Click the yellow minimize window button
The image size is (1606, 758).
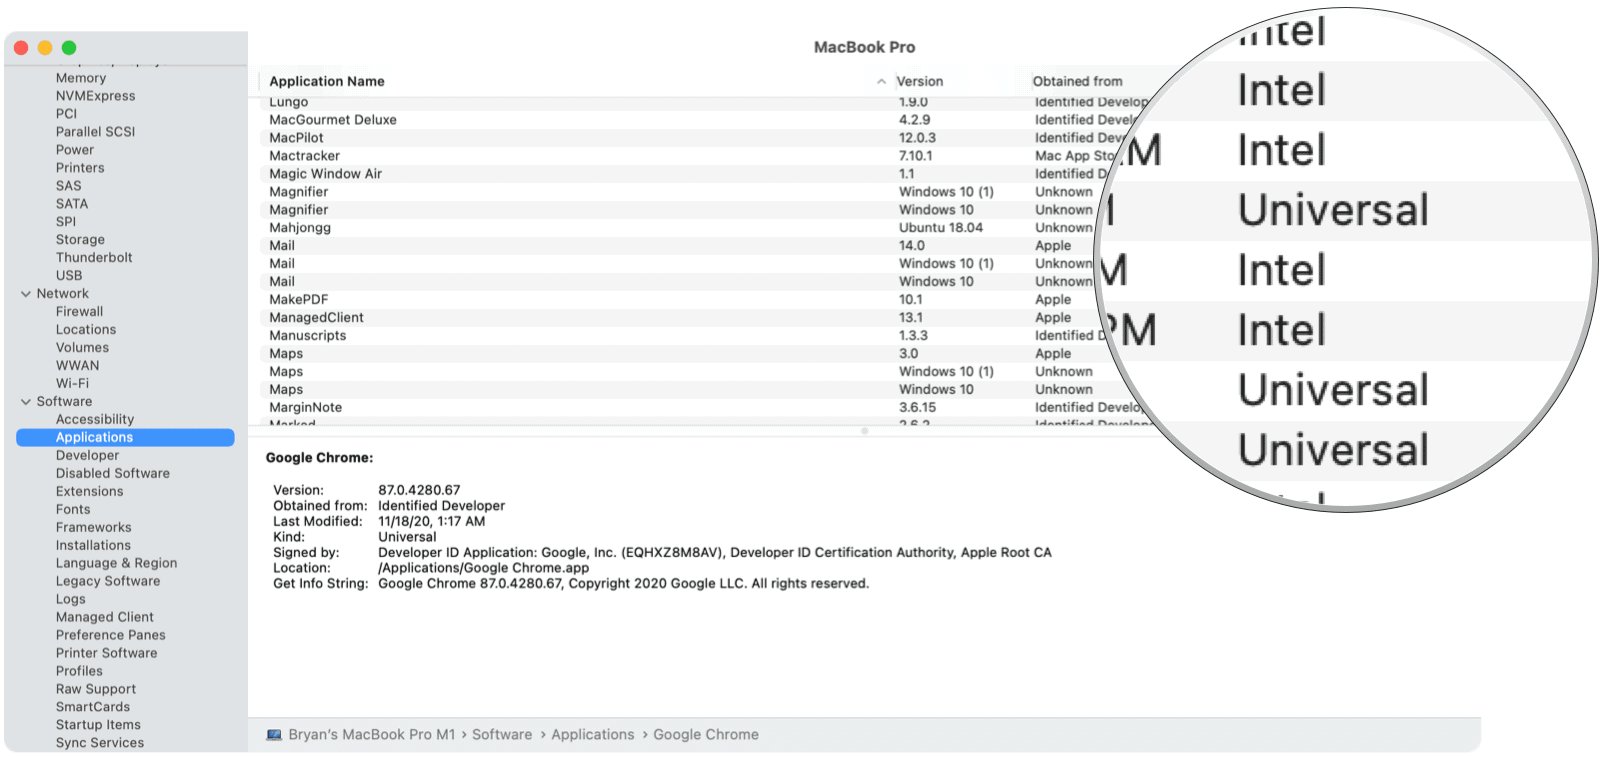point(45,48)
